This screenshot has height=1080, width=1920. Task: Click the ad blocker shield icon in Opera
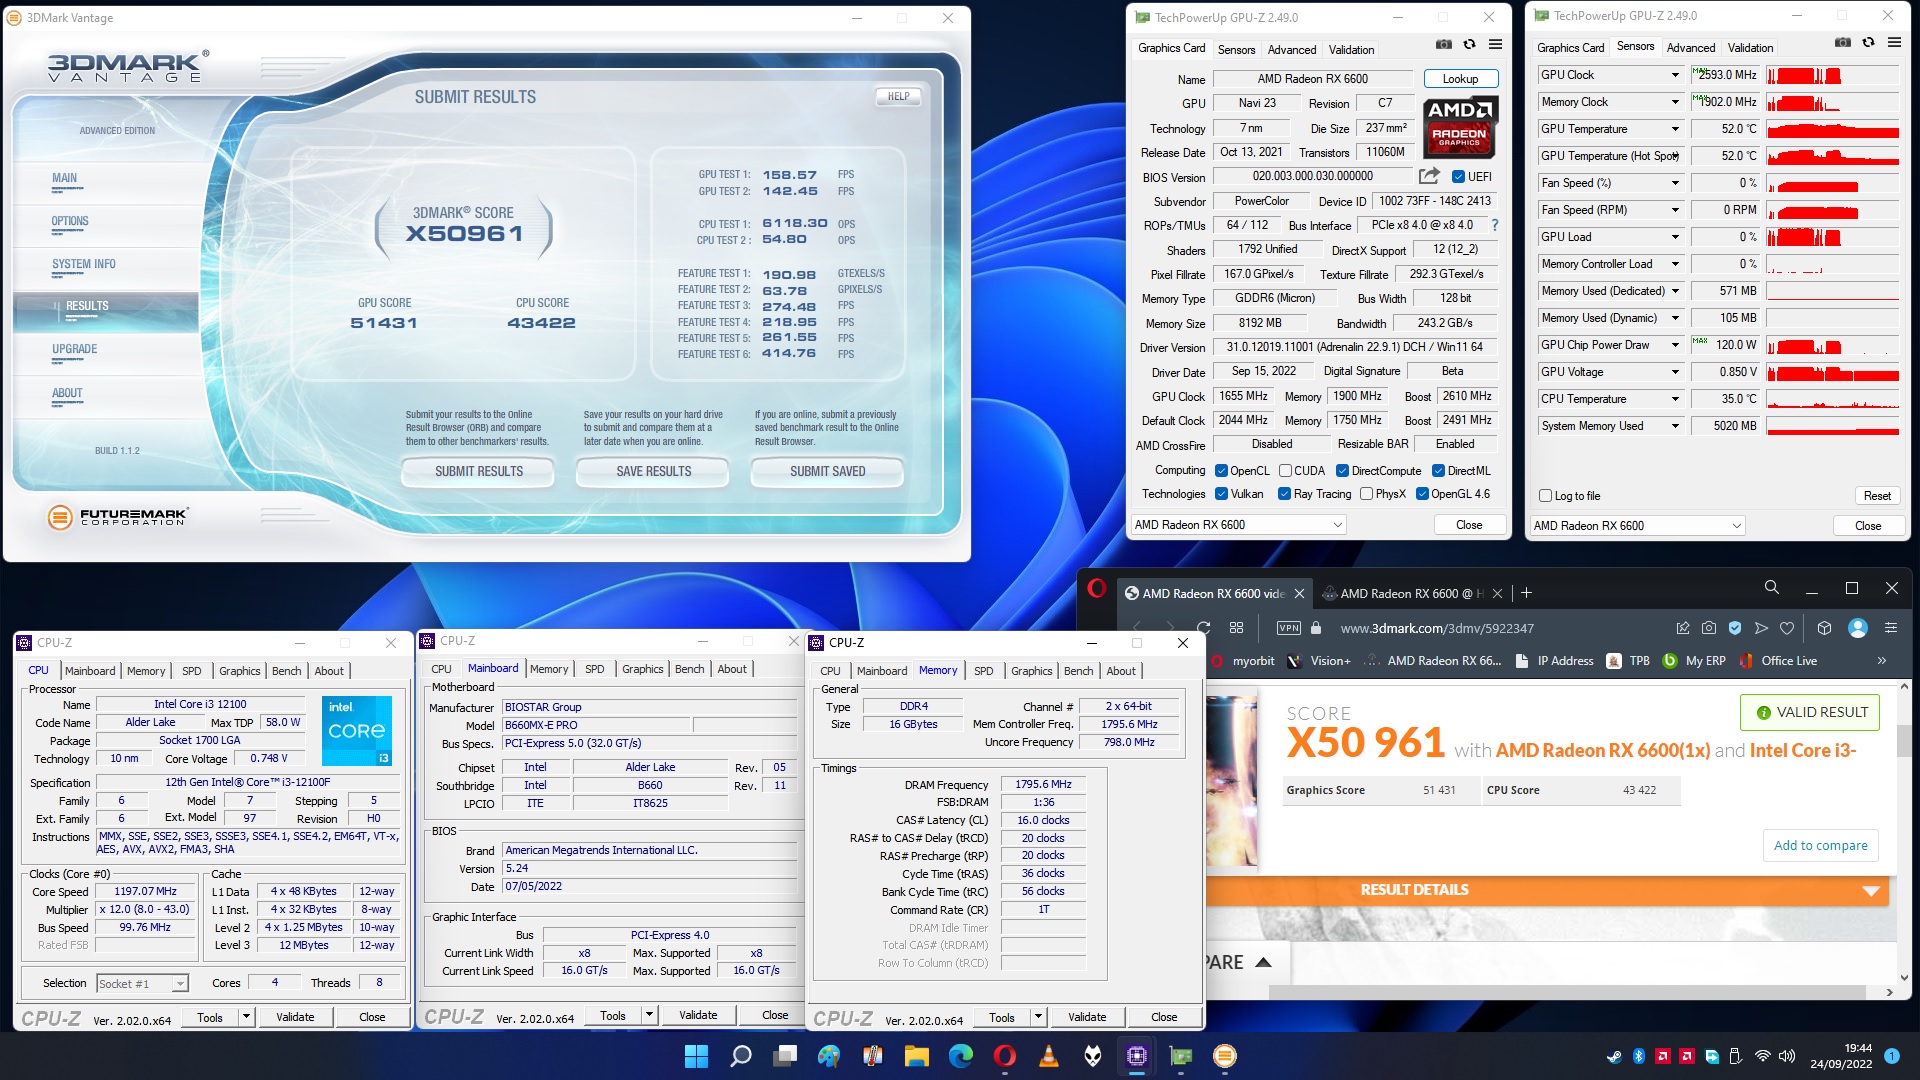[x=1735, y=628]
